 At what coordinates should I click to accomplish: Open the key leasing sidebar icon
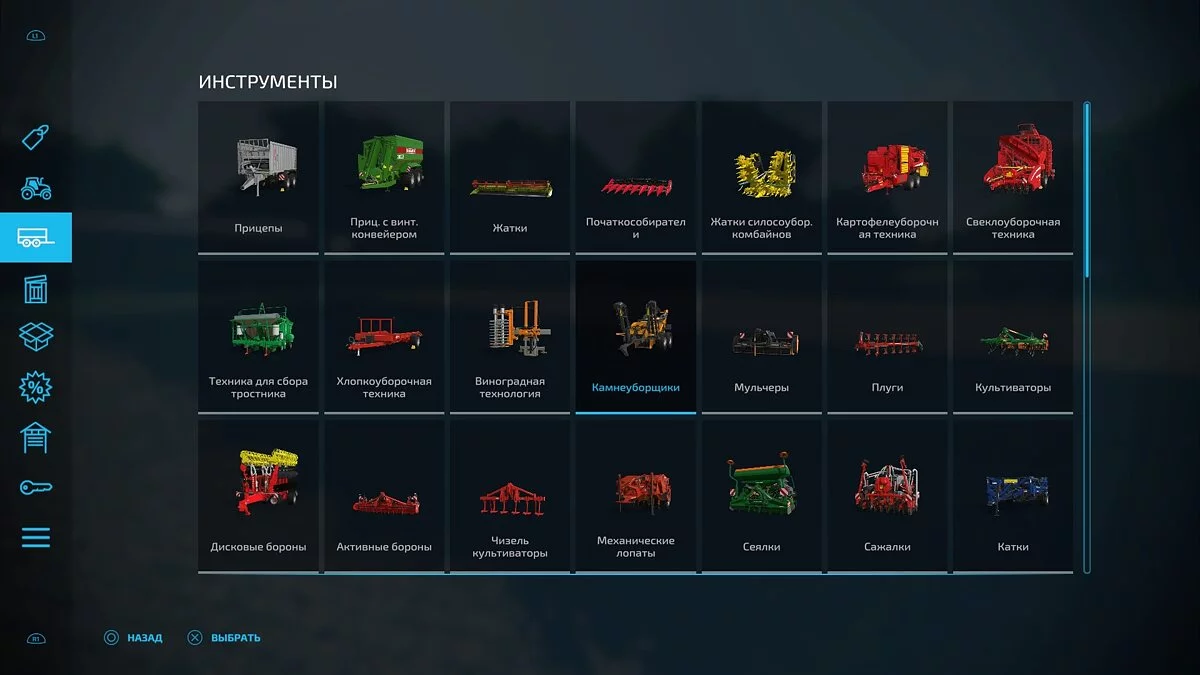point(36,487)
